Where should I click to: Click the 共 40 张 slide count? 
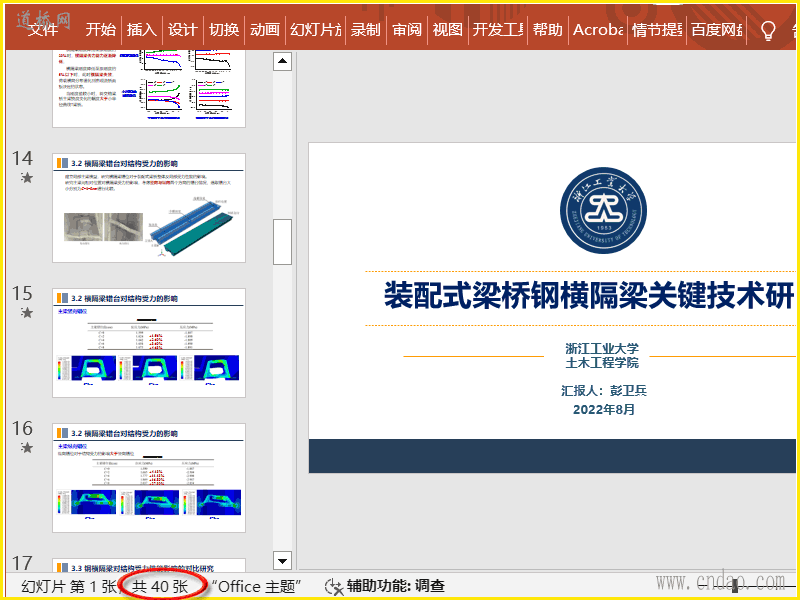(160, 586)
